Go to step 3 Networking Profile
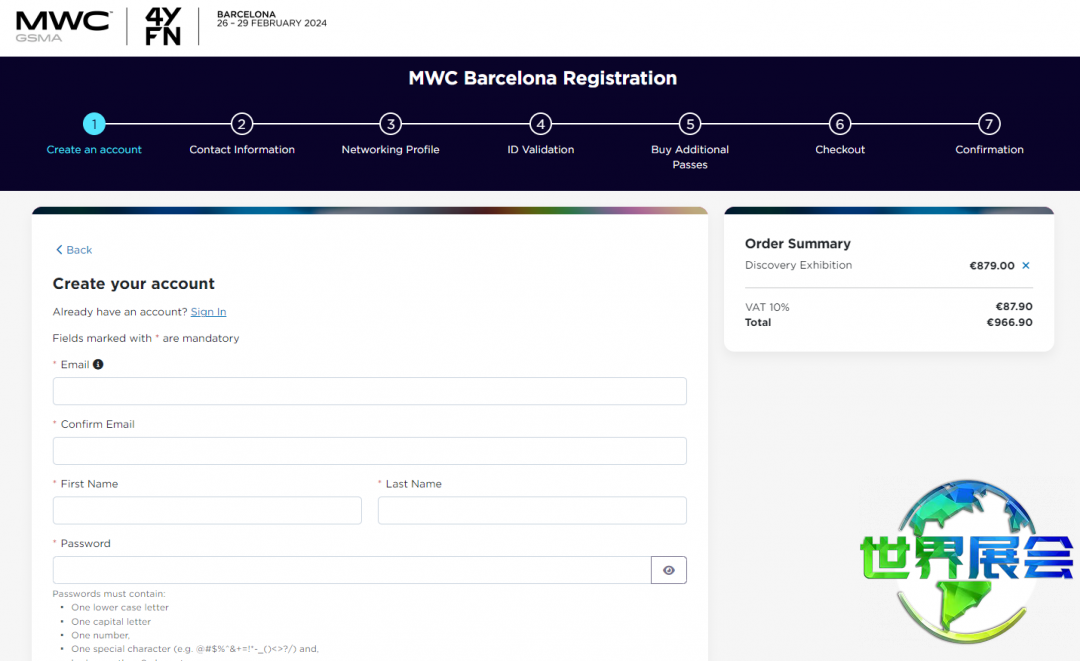Viewport: 1080px width, 661px height. pos(391,124)
